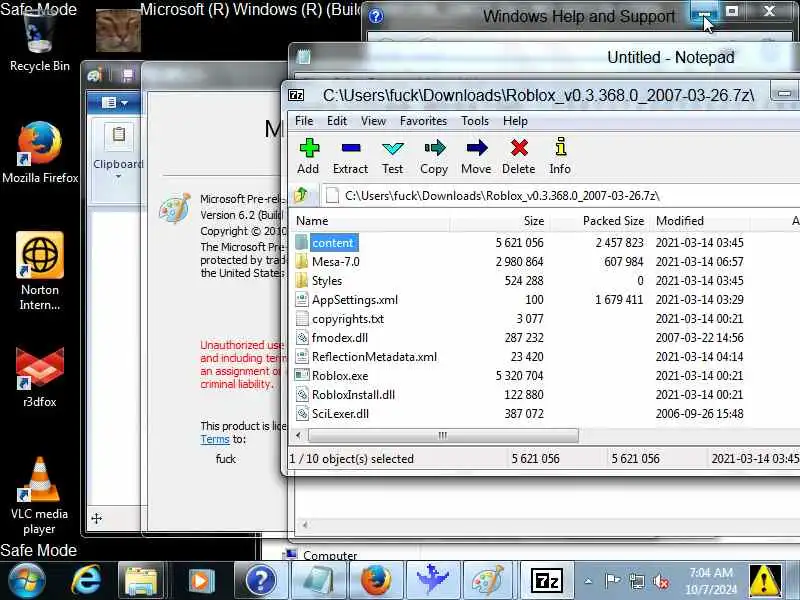800x600 pixels.
Task: Click the Untitled - Notepad title bar
Action: 544,57
